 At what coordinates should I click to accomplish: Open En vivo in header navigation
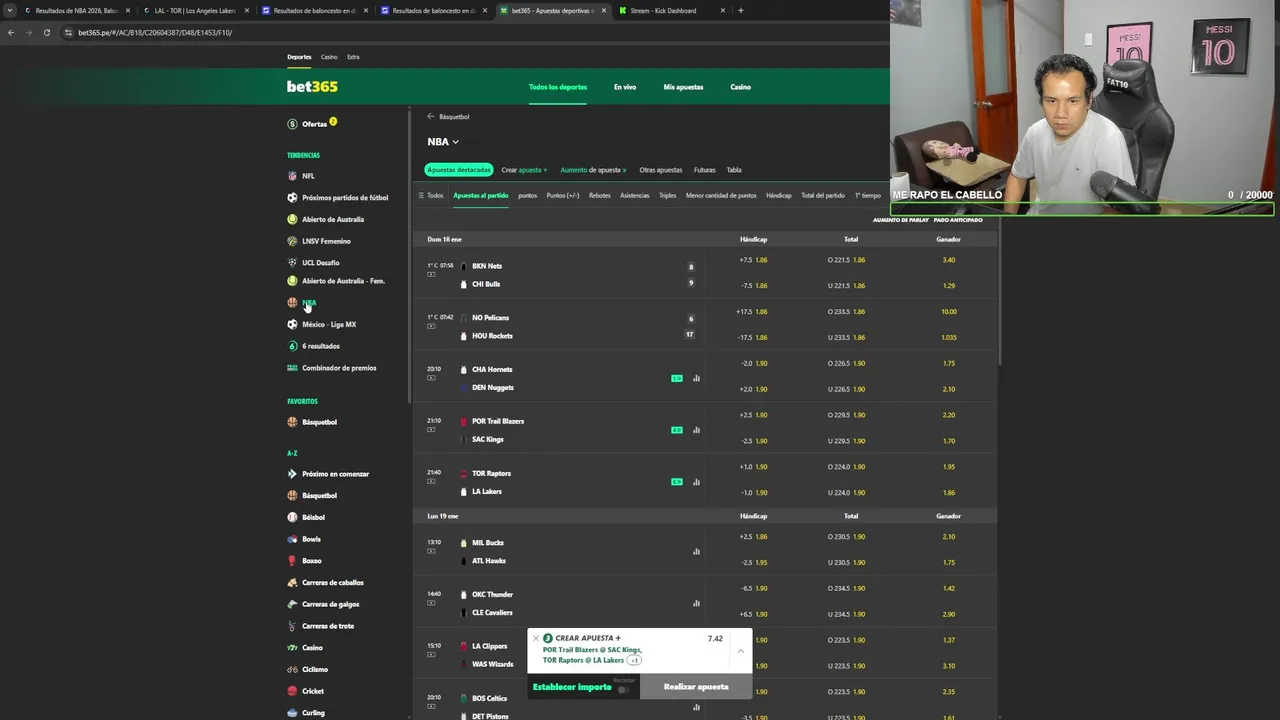(625, 87)
